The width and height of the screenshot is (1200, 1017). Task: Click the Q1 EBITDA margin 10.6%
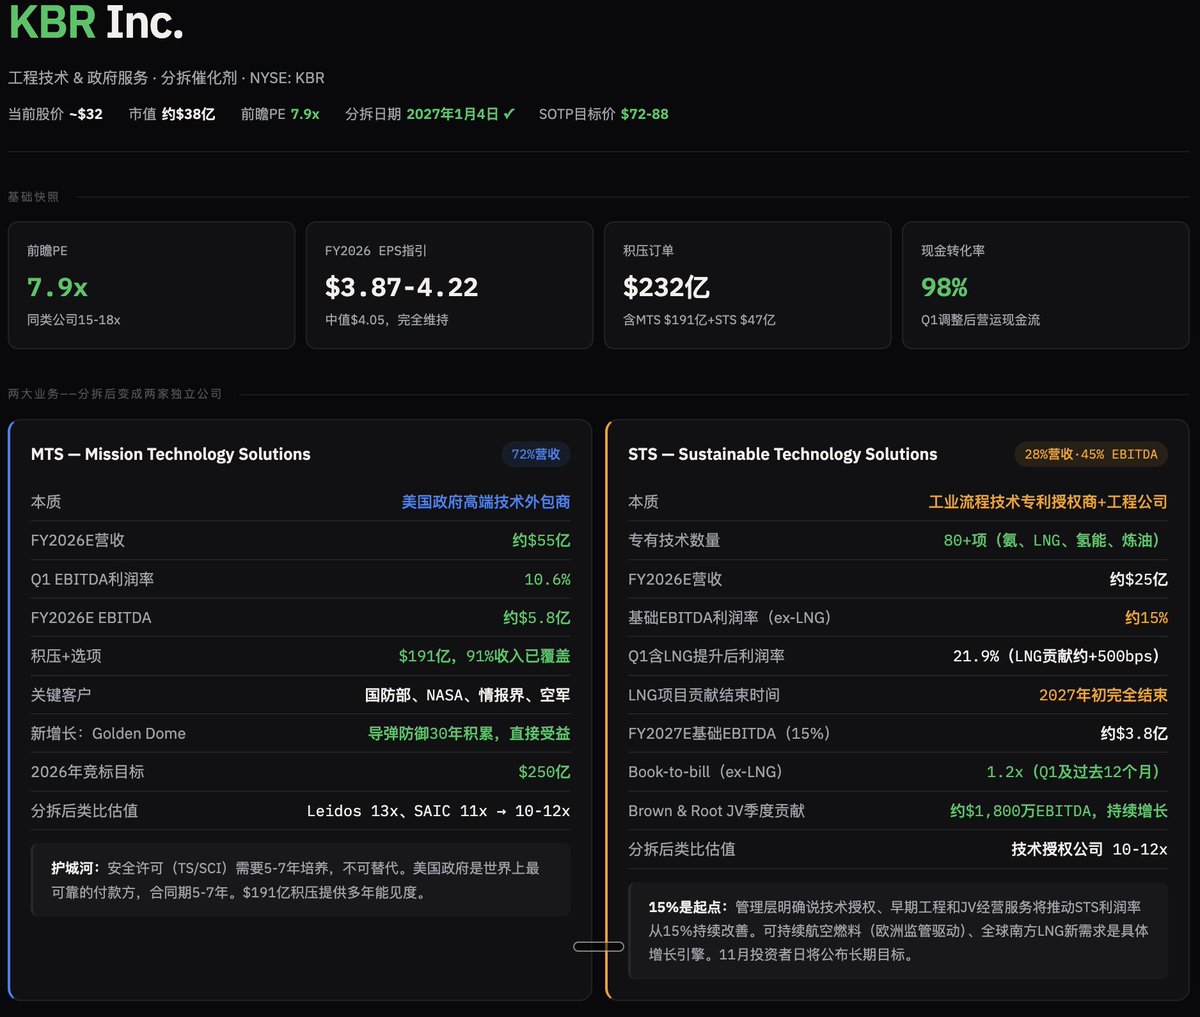tap(547, 579)
